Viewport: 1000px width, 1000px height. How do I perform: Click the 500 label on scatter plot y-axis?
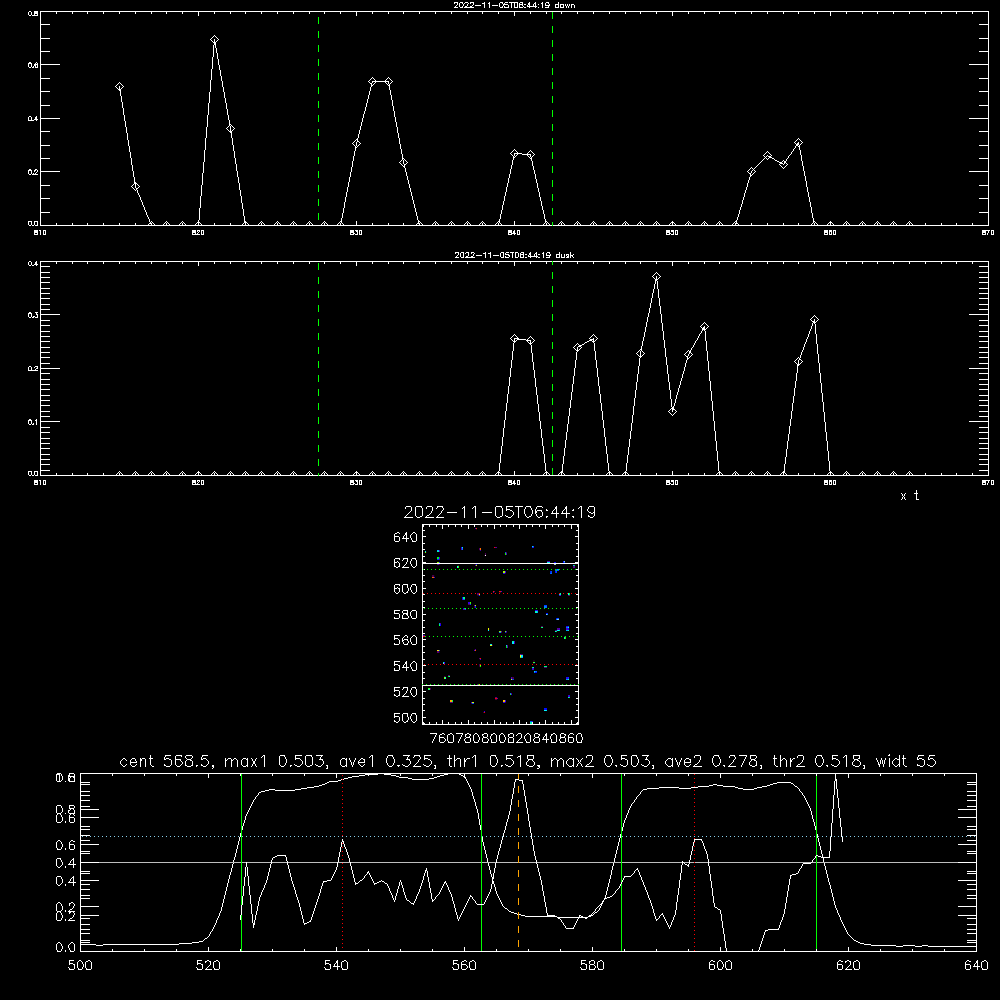pos(406,718)
